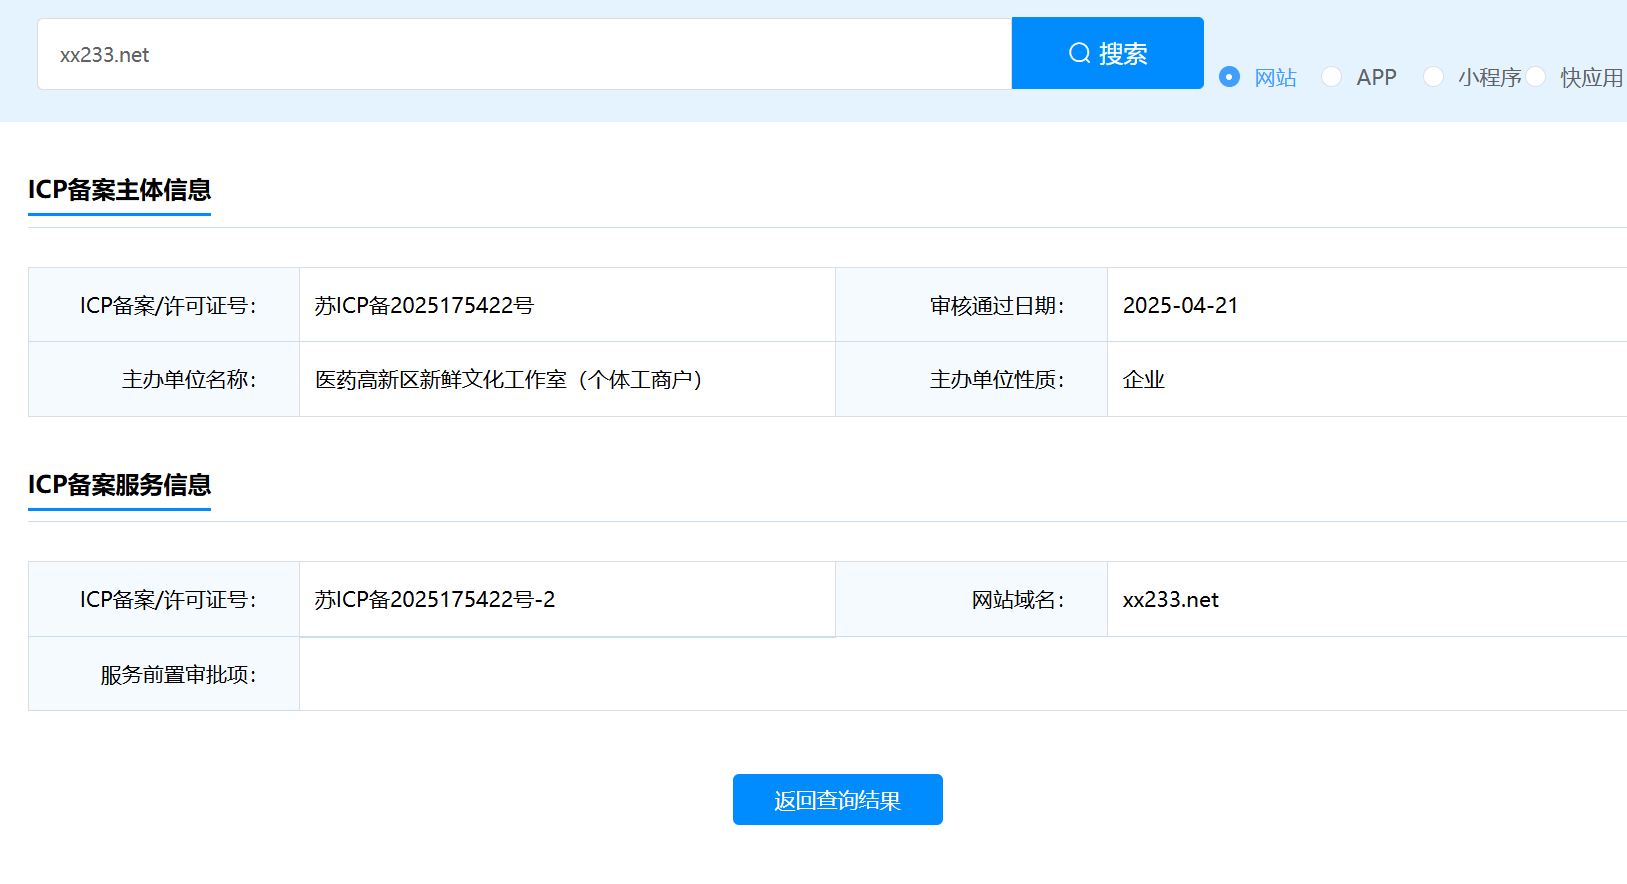The width and height of the screenshot is (1627, 884).
Task: Click the 网站域名 label cell
Action: pos(972,599)
